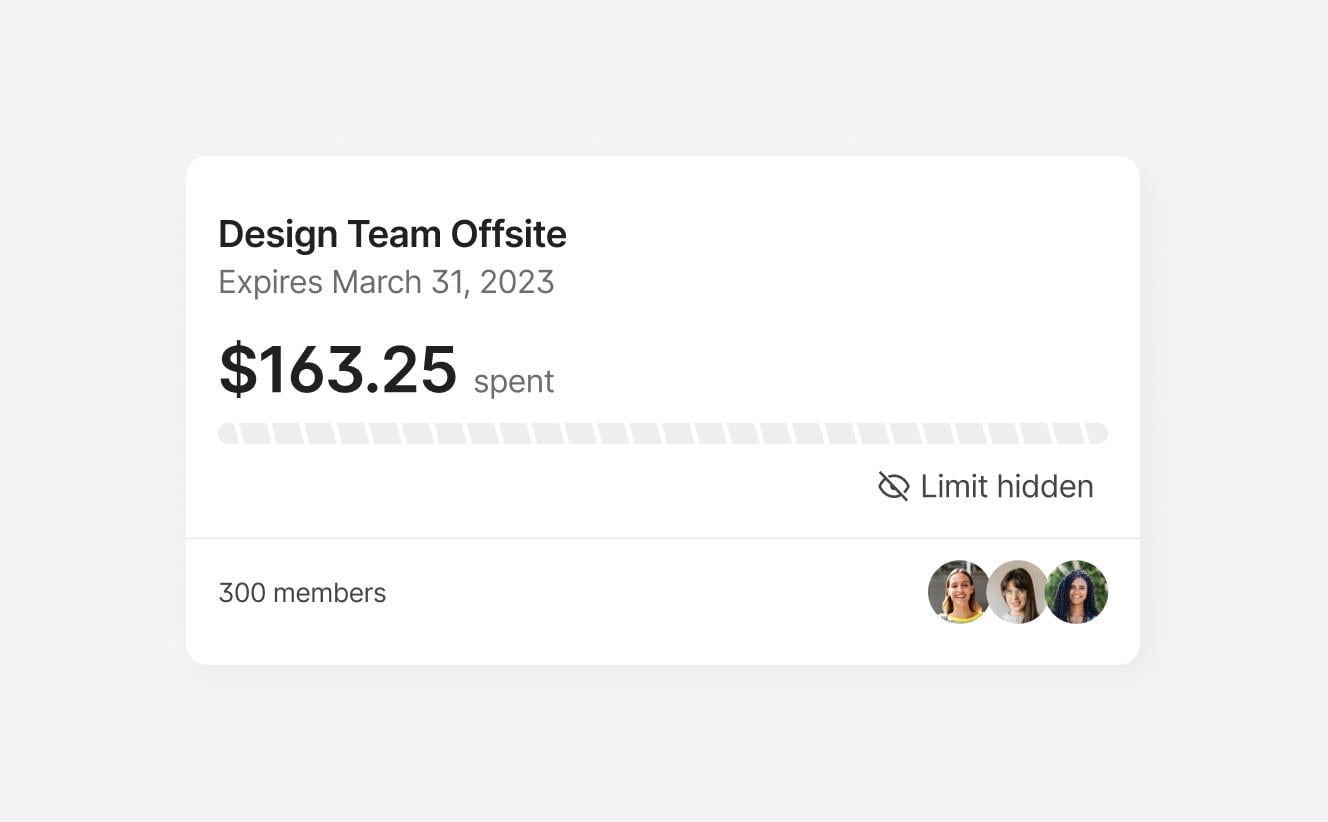Click the dollar sign in the amount
The image size is (1328, 822).
pos(237,370)
